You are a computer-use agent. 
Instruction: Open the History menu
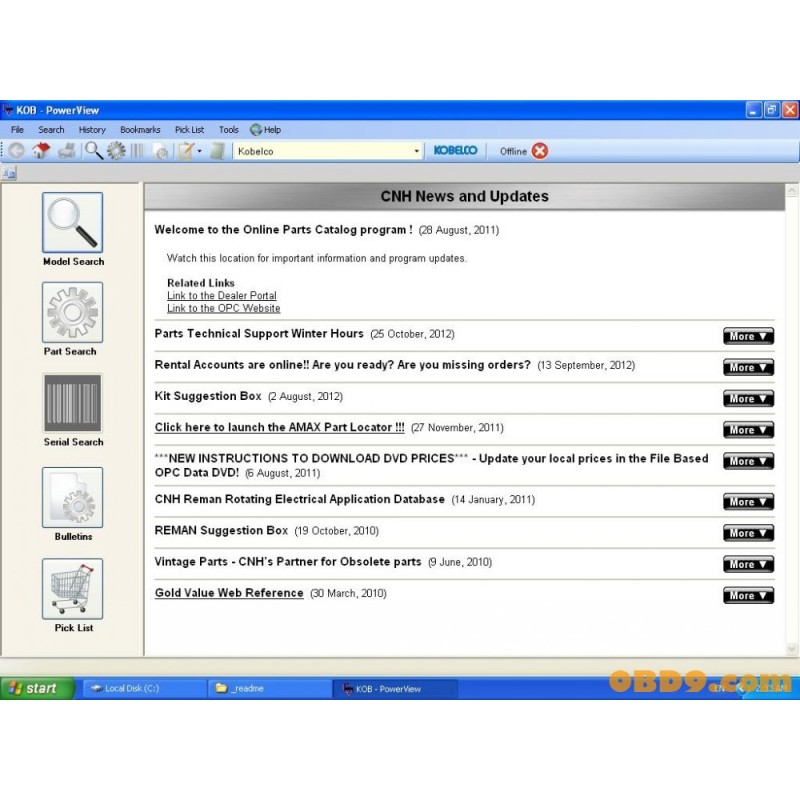point(92,130)
